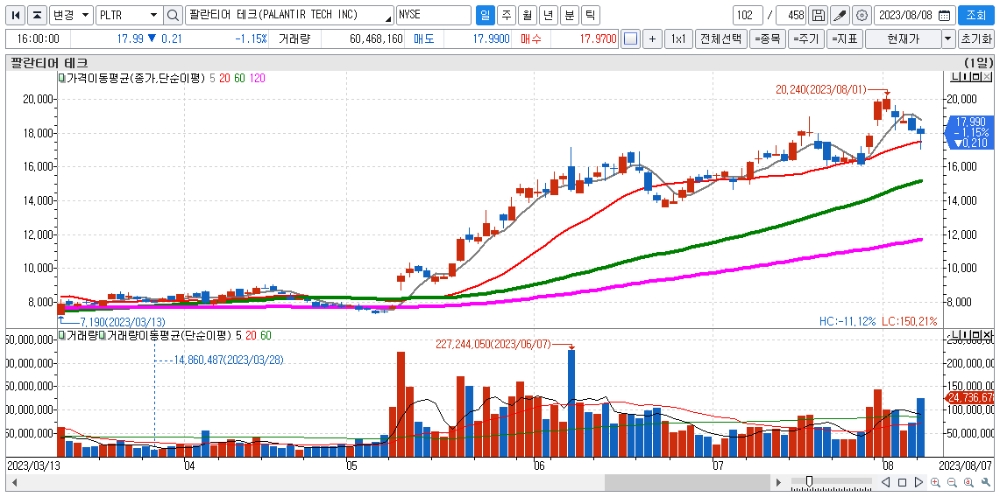Toggle the =종목 sync button
Viewport: 1000px width, 497px height.
coord(767,39)
